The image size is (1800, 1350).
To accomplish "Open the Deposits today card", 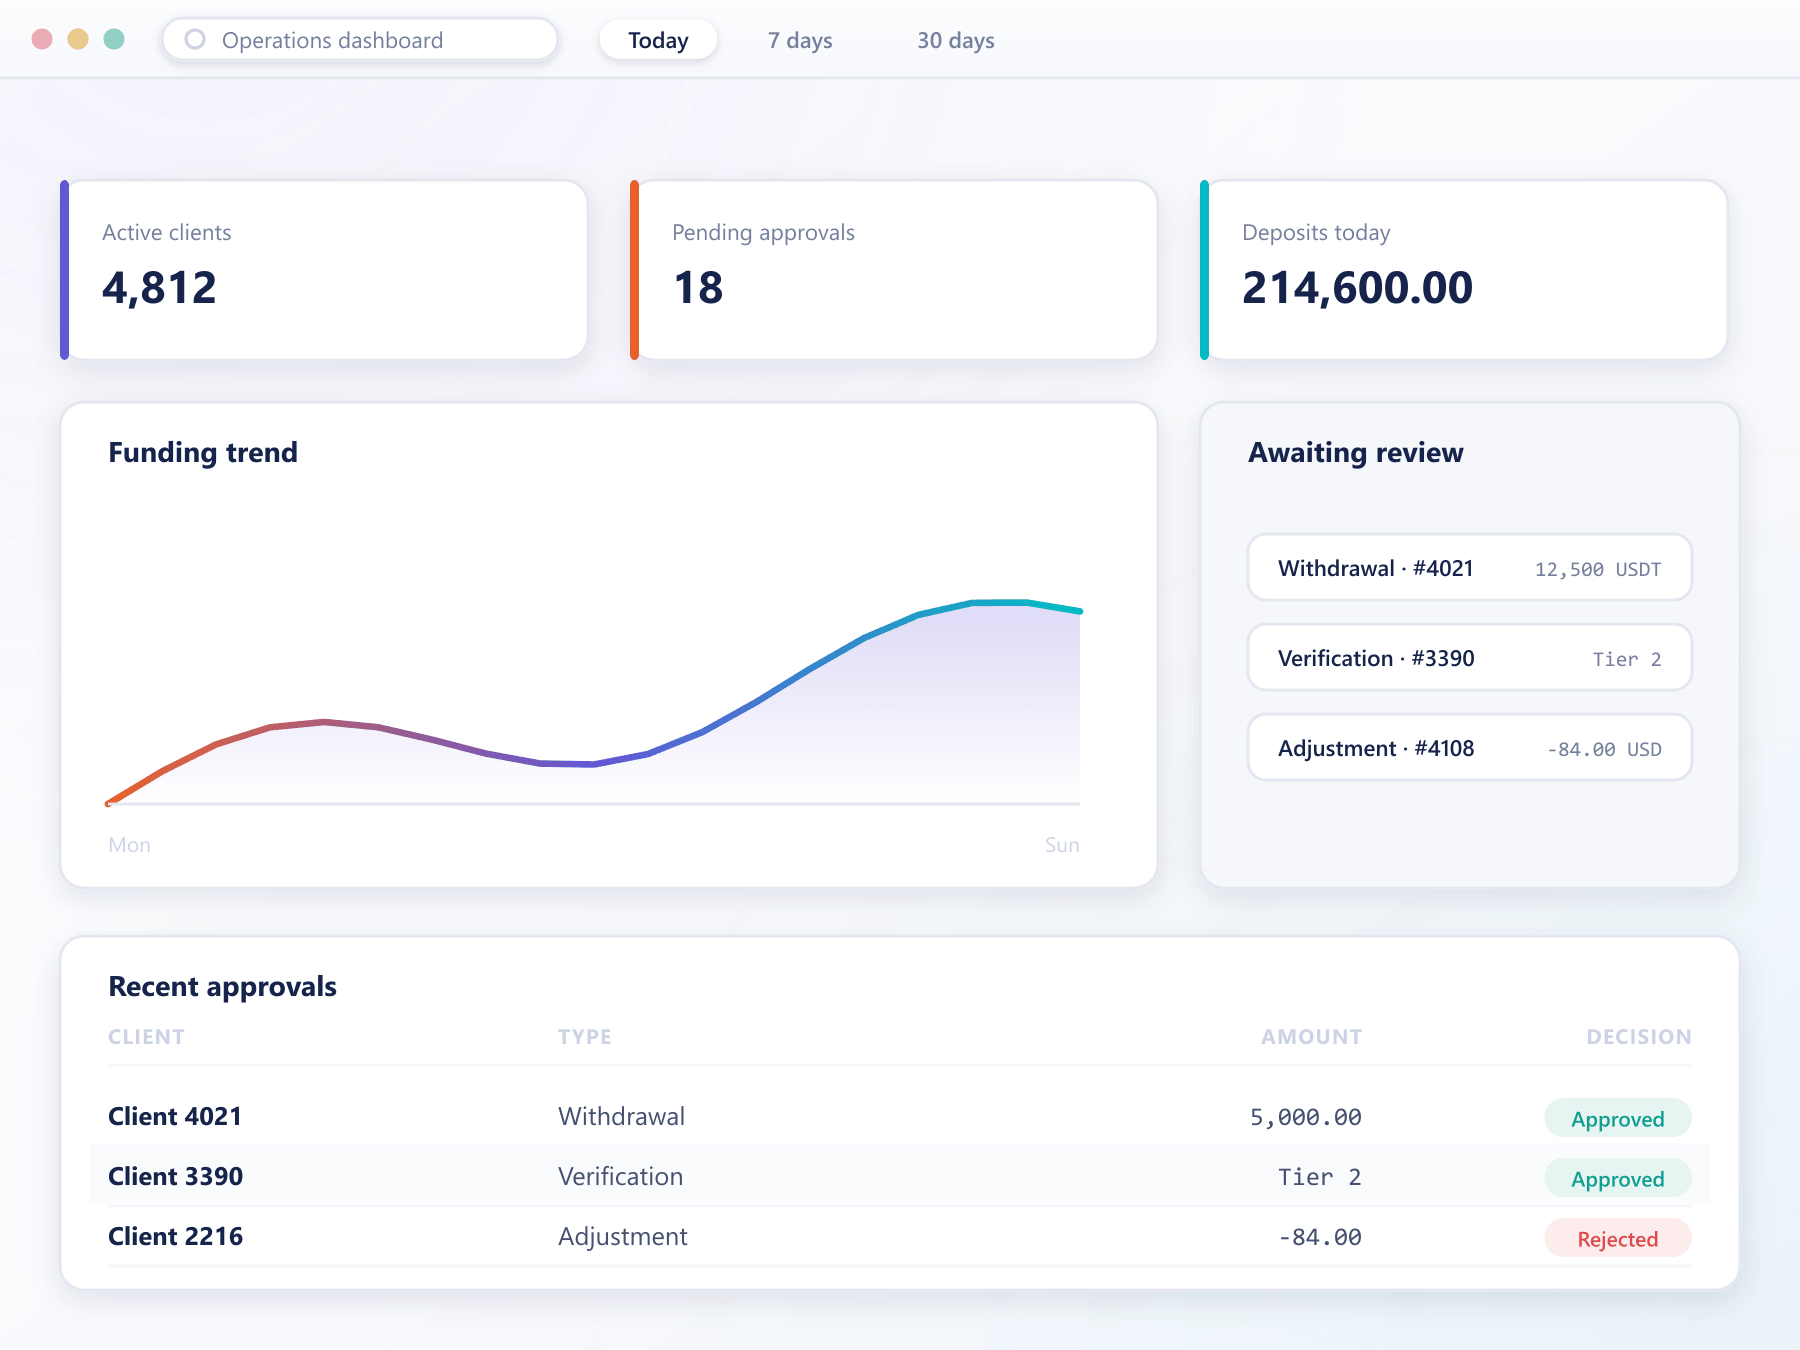I will pyautogui.click(x=1464, y=270).
